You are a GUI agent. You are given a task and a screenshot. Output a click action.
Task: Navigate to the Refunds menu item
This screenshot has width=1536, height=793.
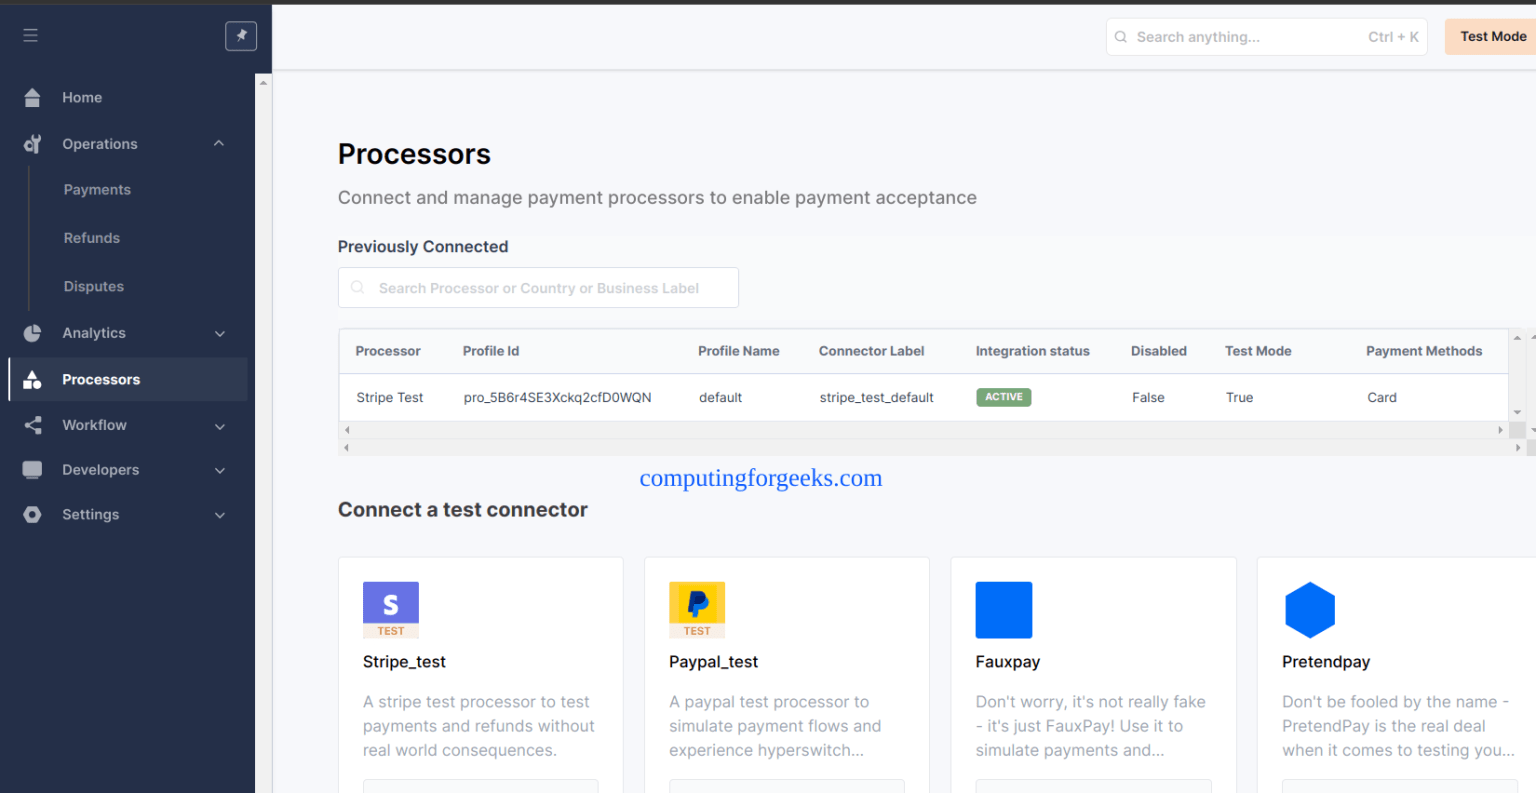[x=91, y=238]
